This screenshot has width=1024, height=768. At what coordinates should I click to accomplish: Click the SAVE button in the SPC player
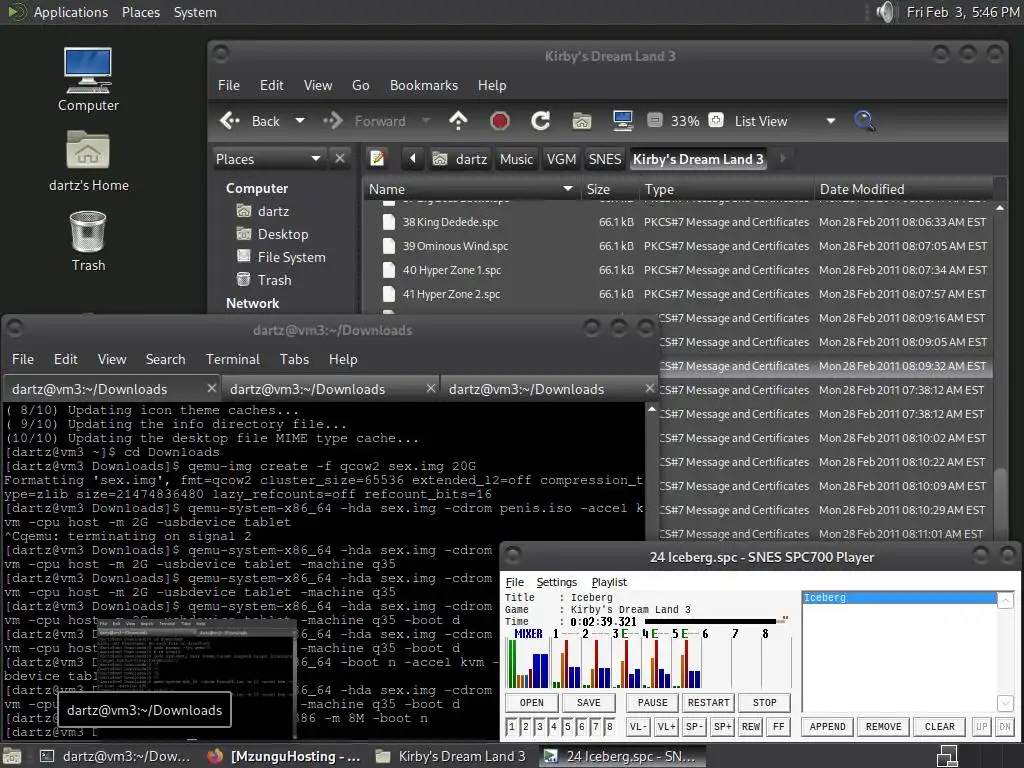pos(588,703)
